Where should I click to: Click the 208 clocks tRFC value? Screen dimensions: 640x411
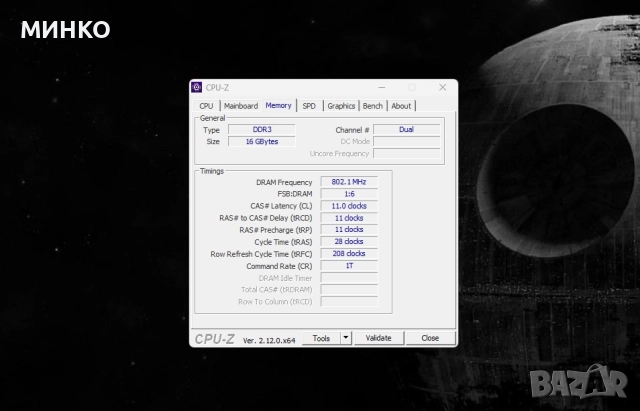pyautogui.click(x=349, y=254)
